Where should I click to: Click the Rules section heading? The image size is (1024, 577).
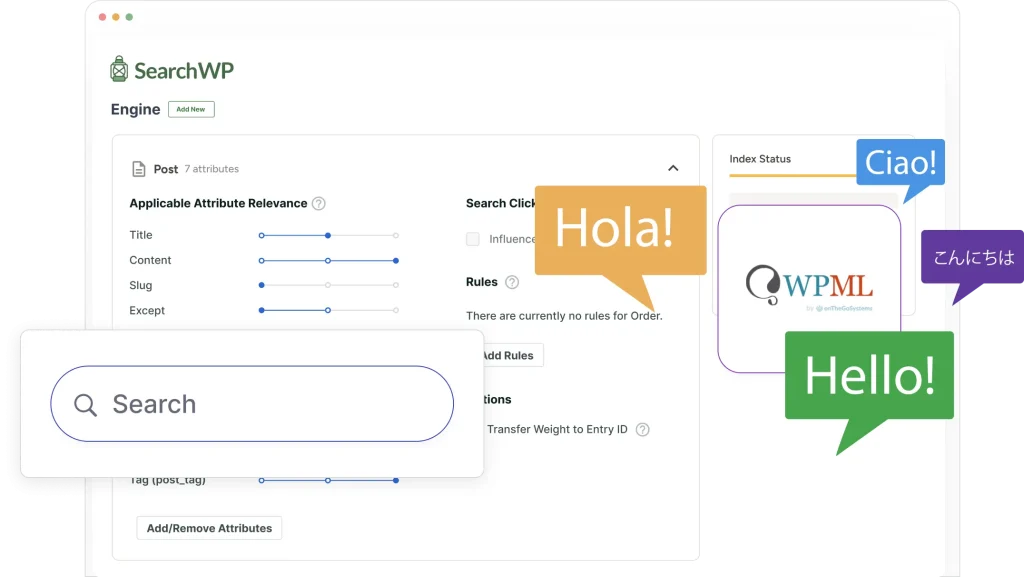tap(482, 282)
